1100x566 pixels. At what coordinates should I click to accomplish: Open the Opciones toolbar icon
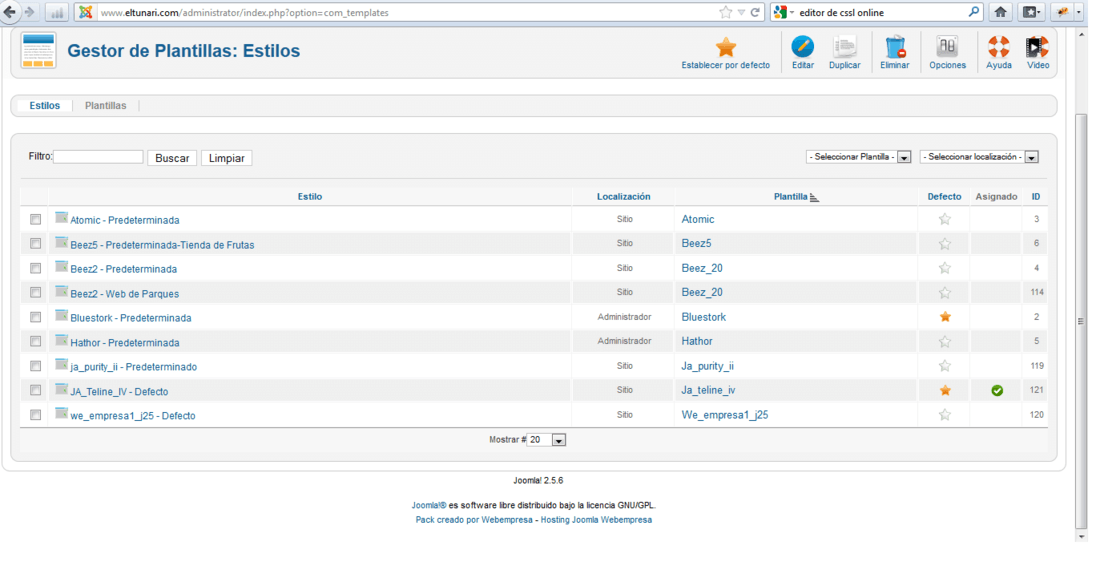[947, 47]
